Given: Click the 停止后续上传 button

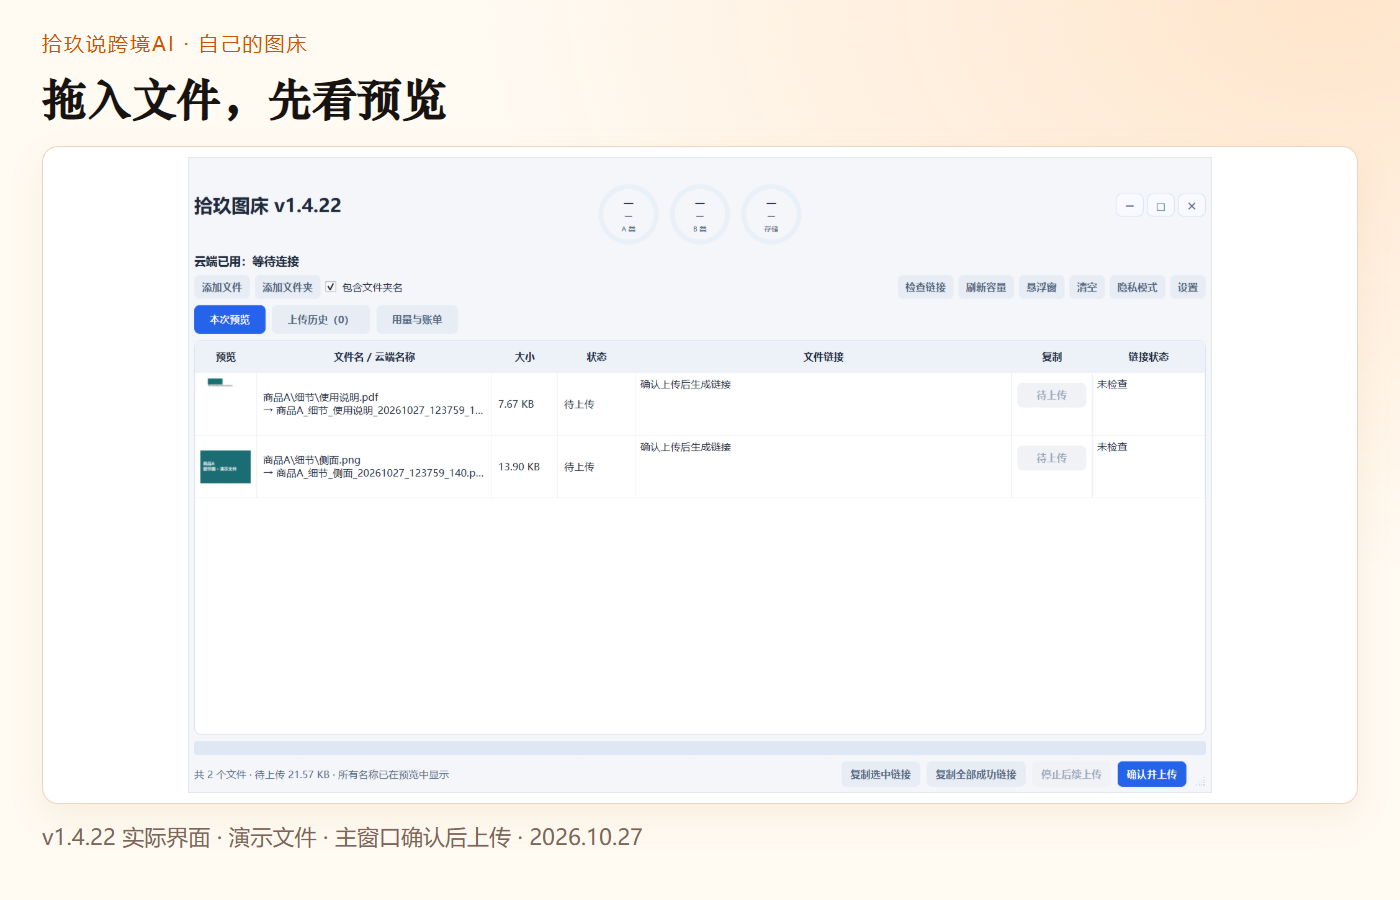Looking at the screenshot, I should (x=1071, y=774).
